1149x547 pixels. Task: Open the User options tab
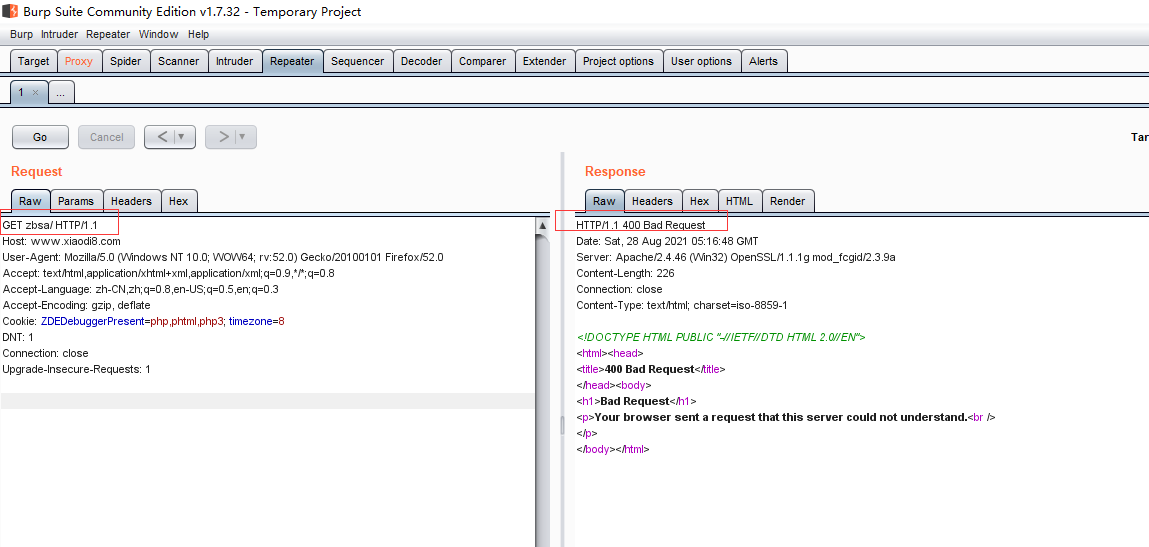coord(701,62)
